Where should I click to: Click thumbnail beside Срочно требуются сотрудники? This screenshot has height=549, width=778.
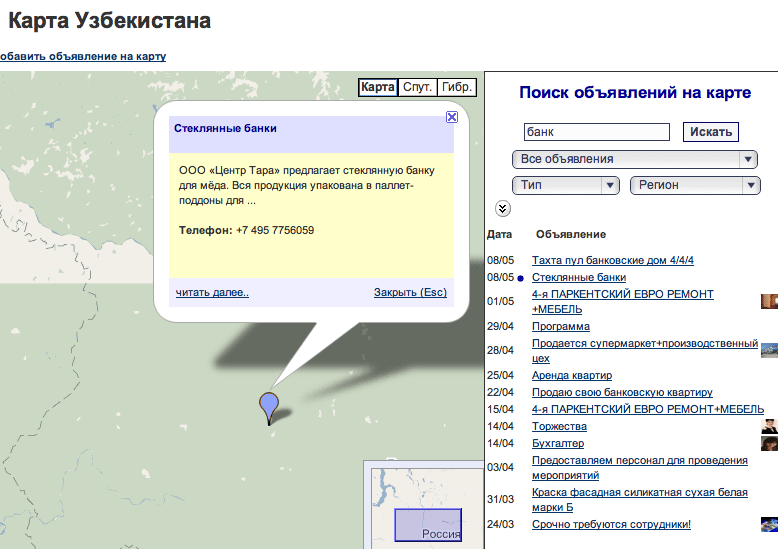click(x=768, y=524)
